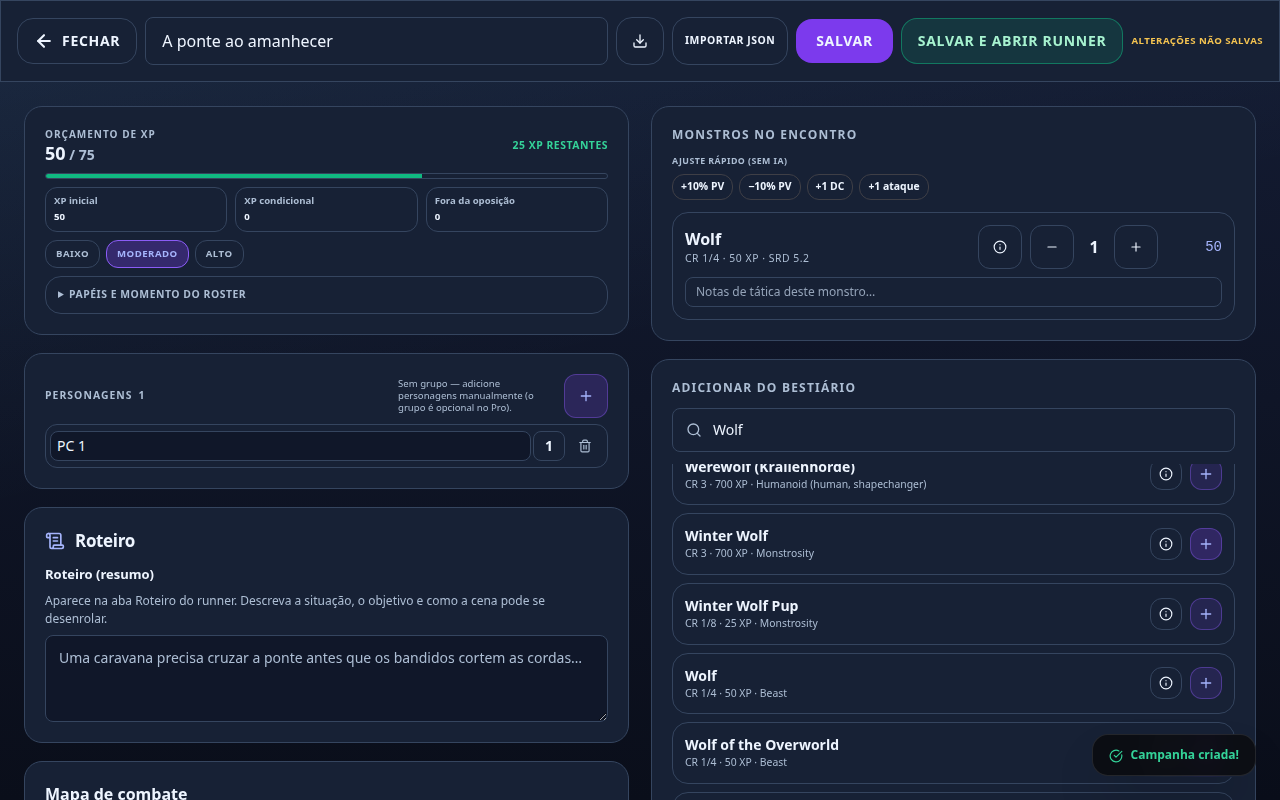
Task: Select BAIXO difficulty
Action: coord(72,254)
